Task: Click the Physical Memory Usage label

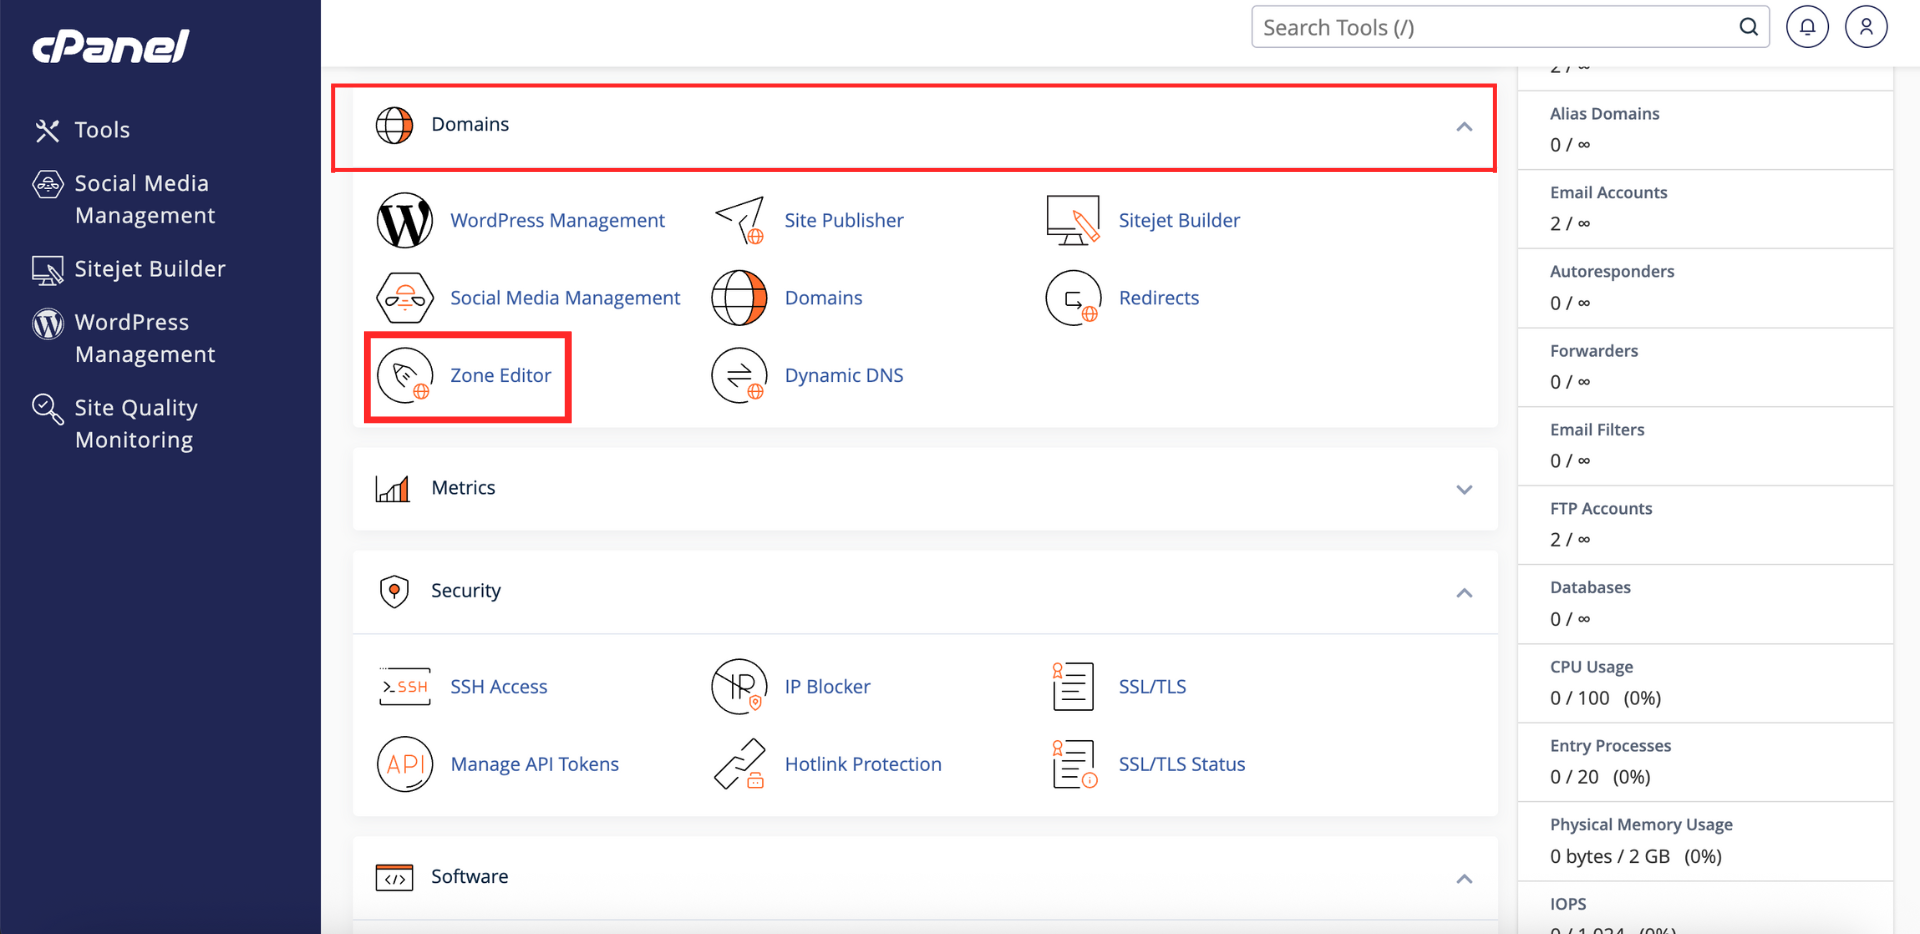Action: [x=1641, y=825]
